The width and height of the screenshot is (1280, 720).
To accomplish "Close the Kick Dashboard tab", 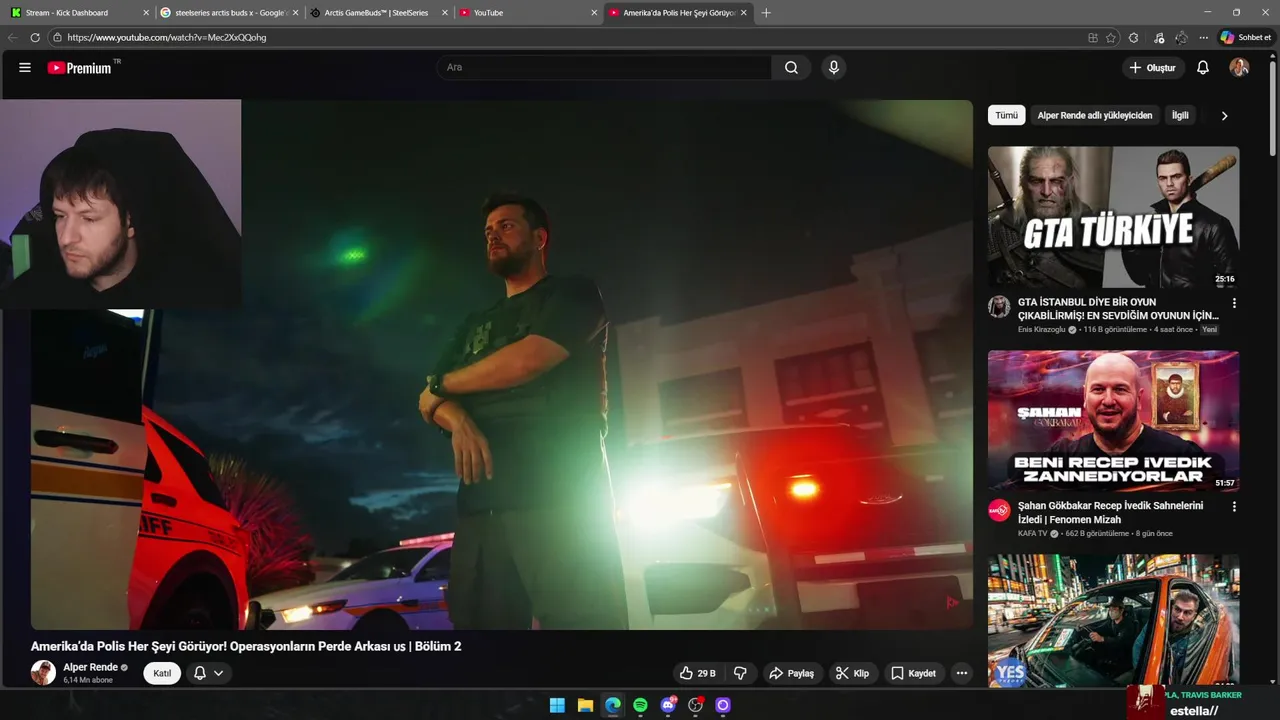I will pyautogui.click(x=146, y=13).
